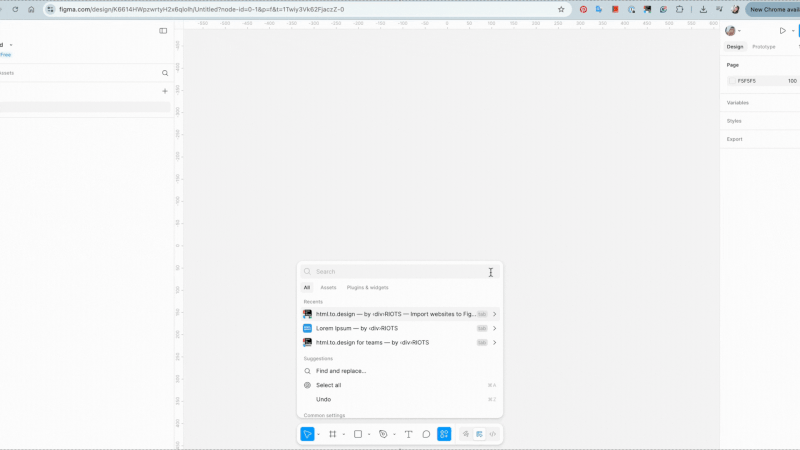Viewport: 800px width, 450px height.
Task: Bookmark this page with star icon
Action: tap(561, 9)
